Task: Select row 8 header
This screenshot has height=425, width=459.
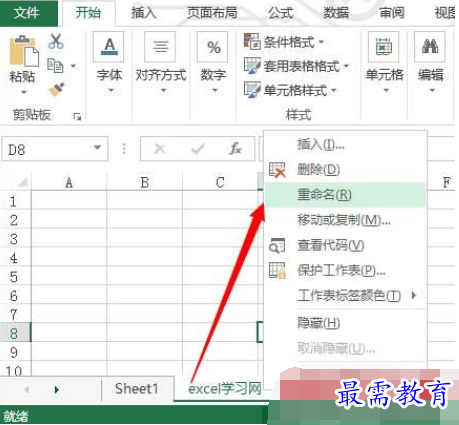Action: (x=15, y=333)
